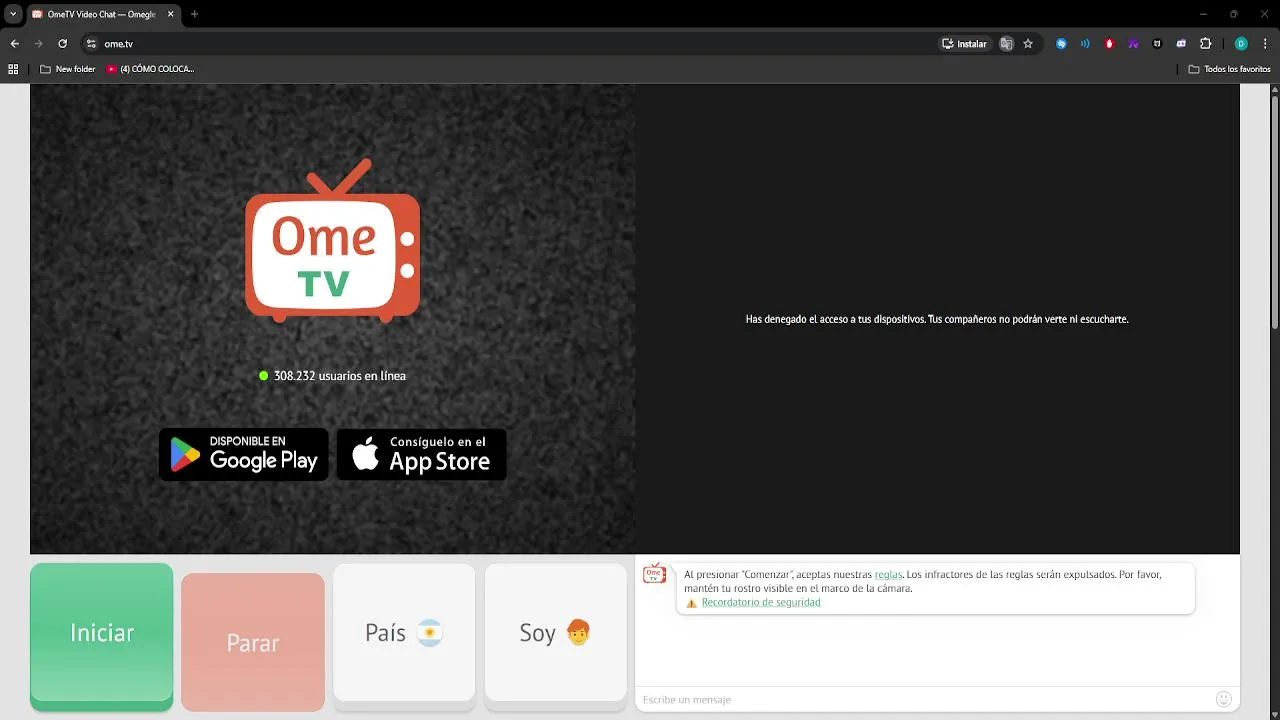Open the Chrome profile avatar

[x=1241, y=44]
